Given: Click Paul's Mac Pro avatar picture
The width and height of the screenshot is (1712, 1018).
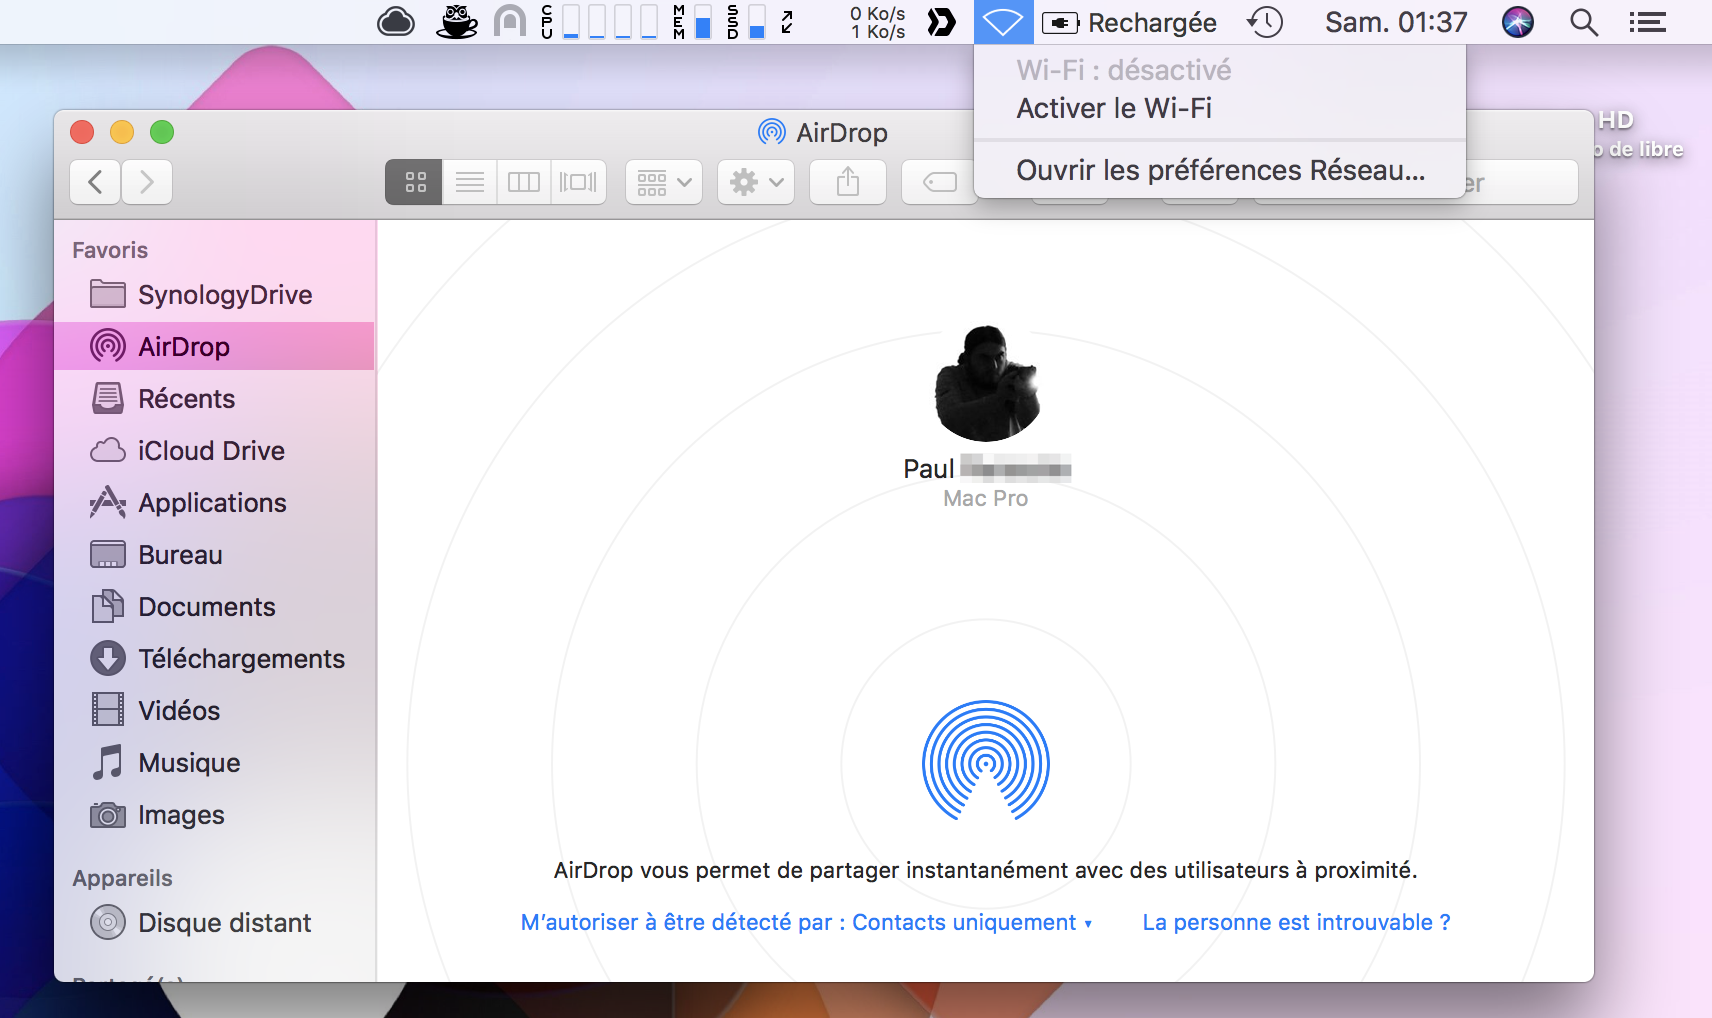Looking at the screenshot, I should pyautogui.click(x=987, y=384).
